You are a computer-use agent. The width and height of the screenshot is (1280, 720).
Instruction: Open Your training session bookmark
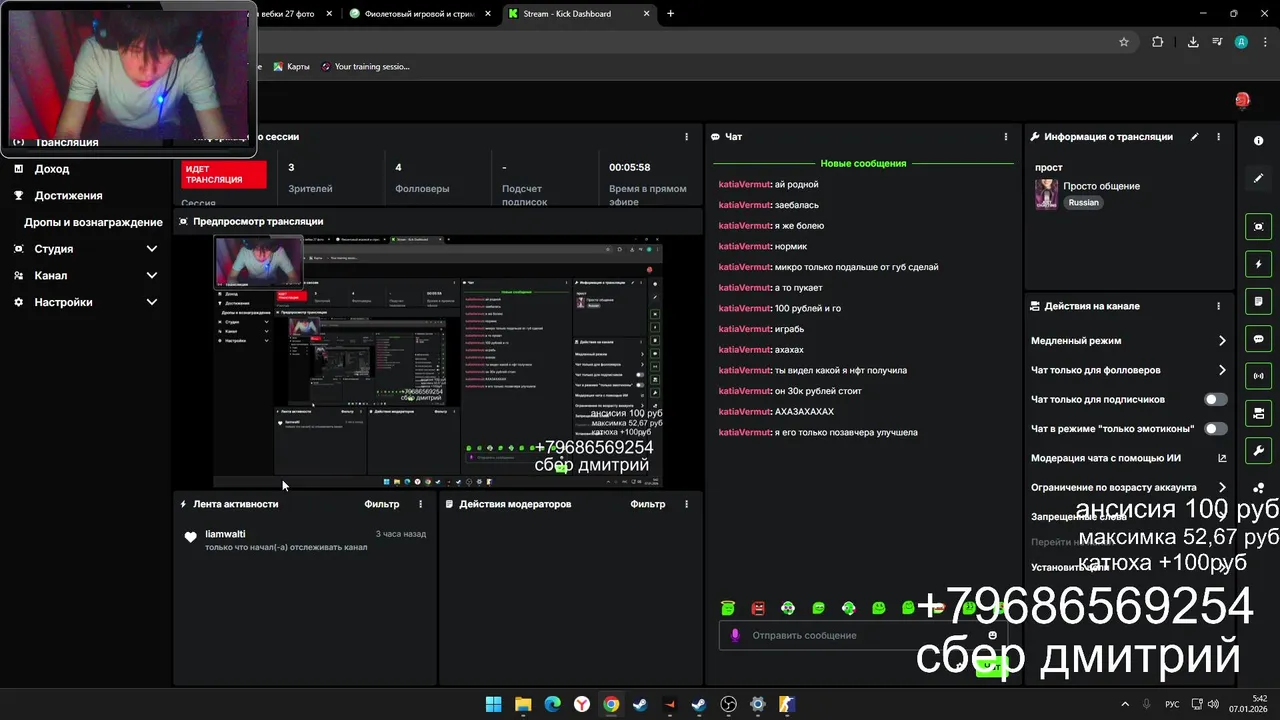365,67
